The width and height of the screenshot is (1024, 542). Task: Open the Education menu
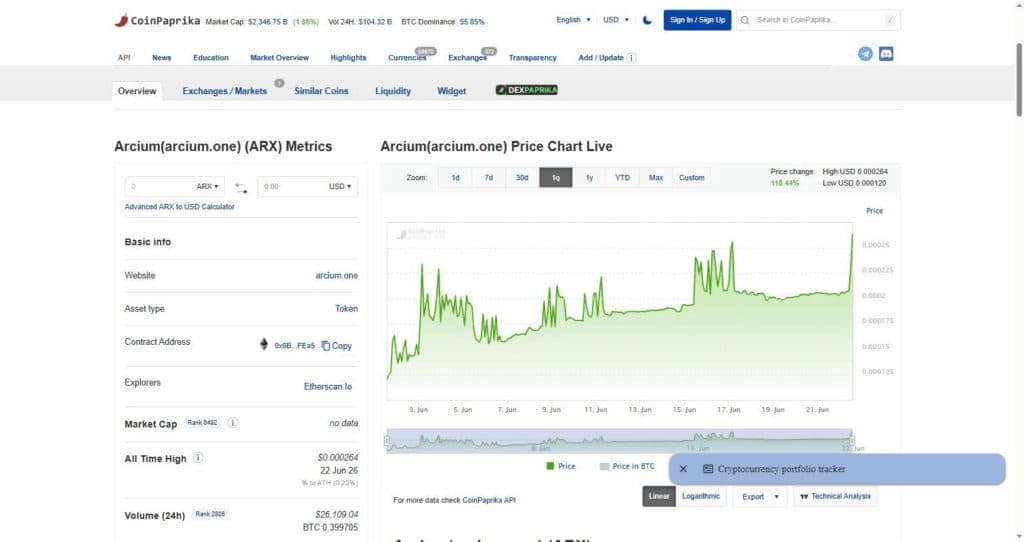click(x=211, y=57)
